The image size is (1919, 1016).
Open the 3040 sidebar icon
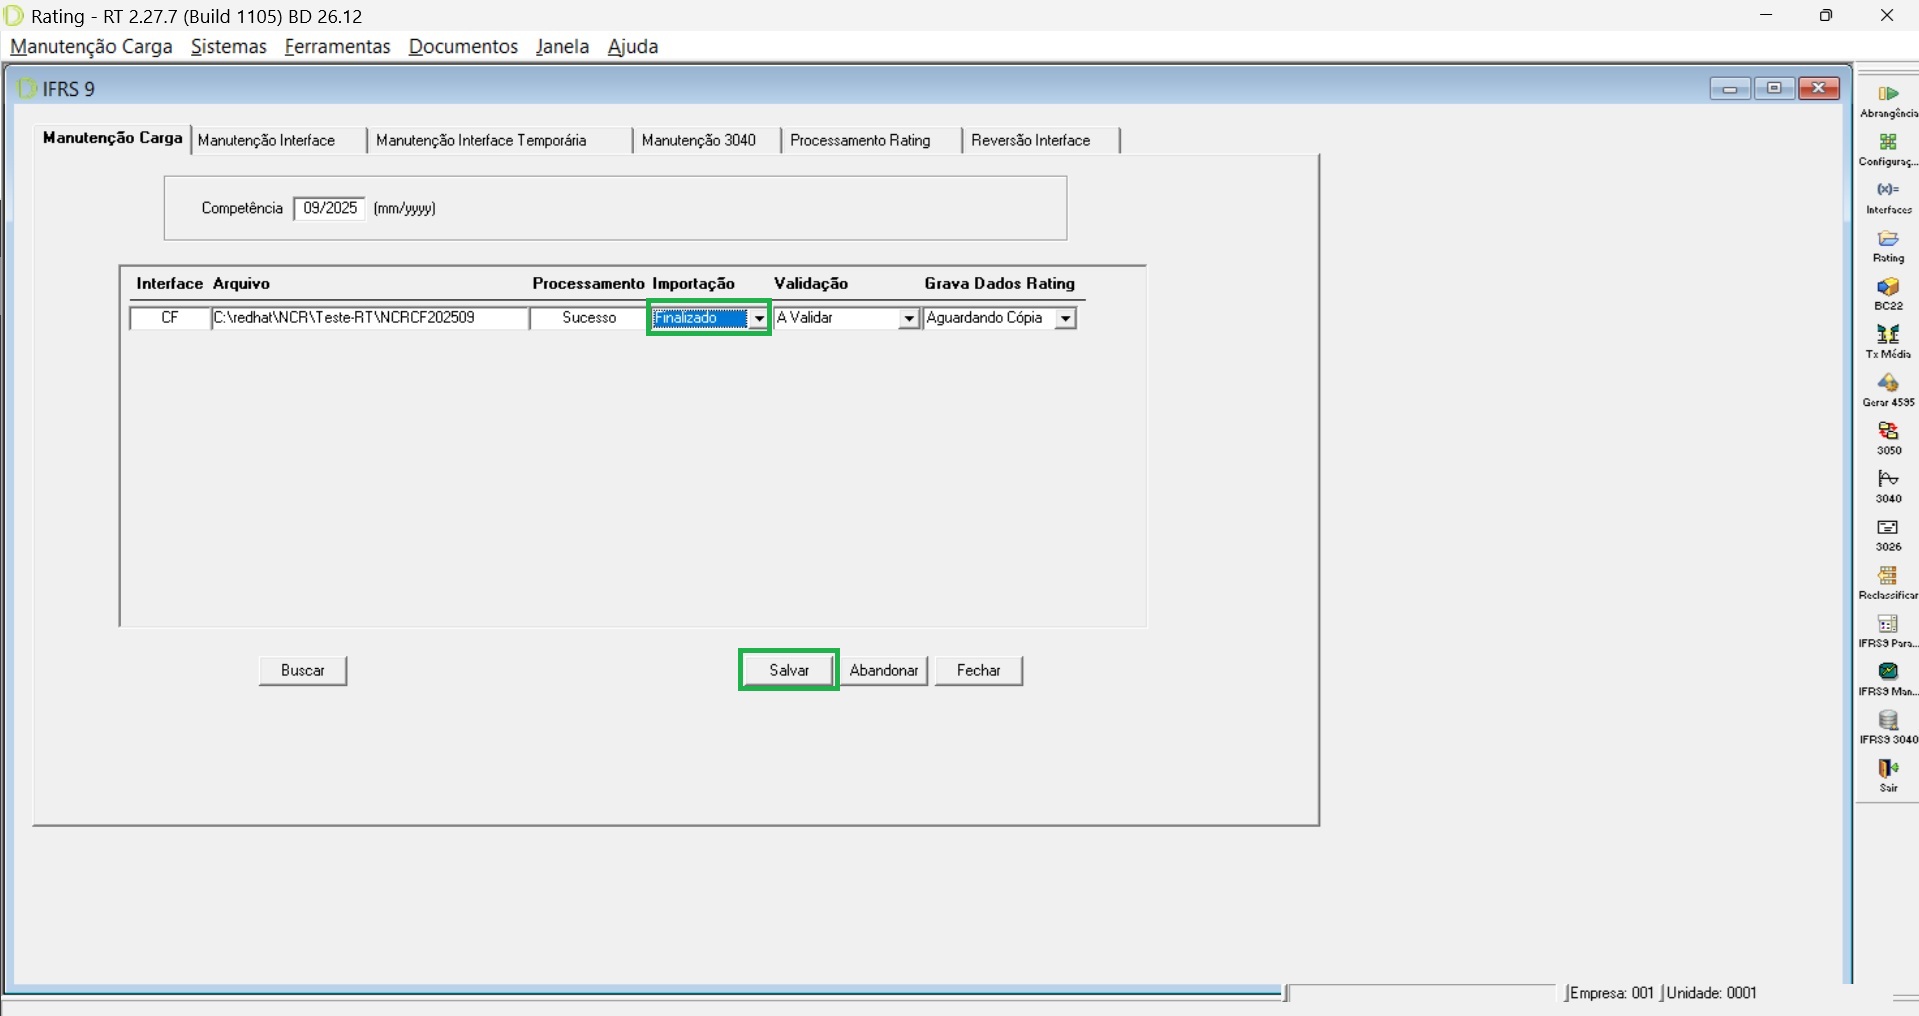[1888, 486]
